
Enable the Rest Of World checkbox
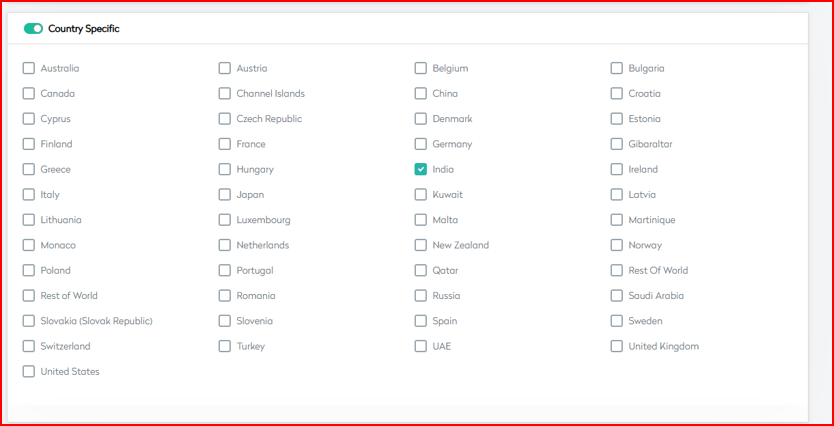coord(617,271)
